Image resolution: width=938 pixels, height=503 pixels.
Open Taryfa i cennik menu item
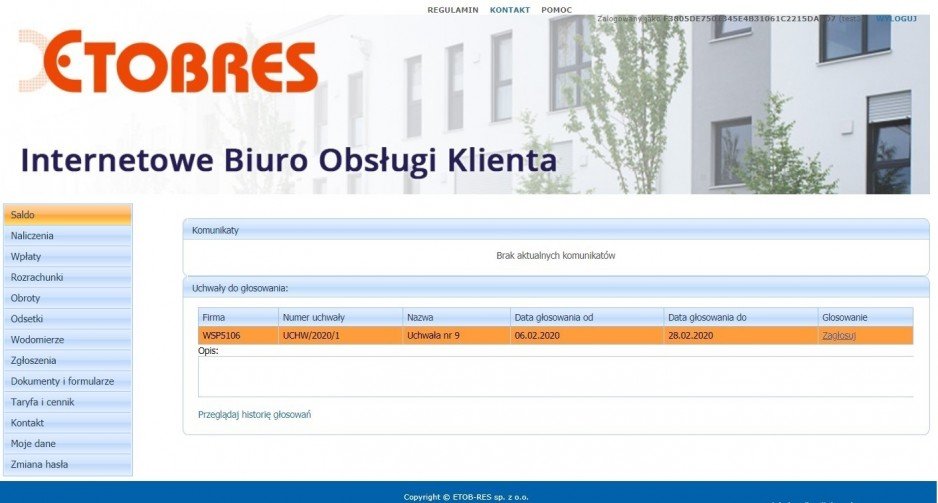coord(68,402)
